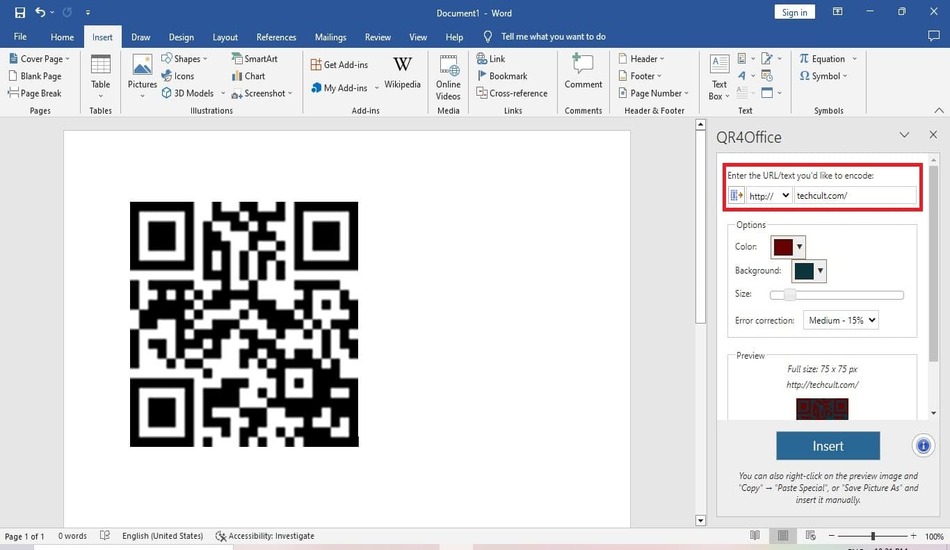The width and height of the screenshot is (950, 550).
Task: Click the URL text input field
Action: (854, 196)
